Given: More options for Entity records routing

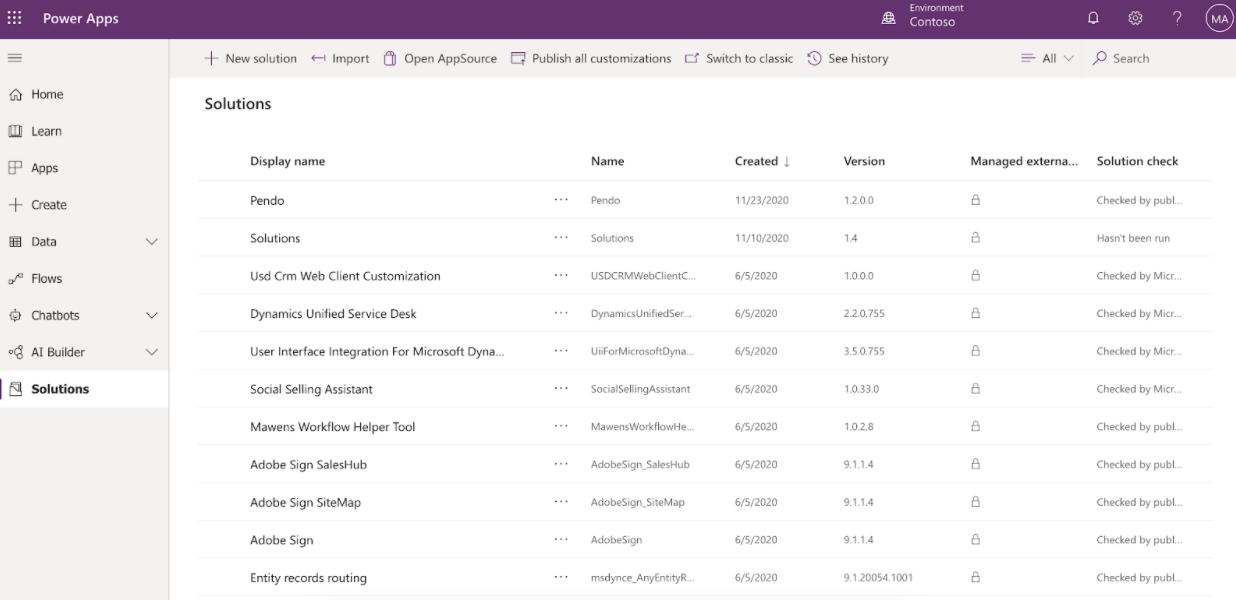Looking at the screenshot, I should [561, 577].
